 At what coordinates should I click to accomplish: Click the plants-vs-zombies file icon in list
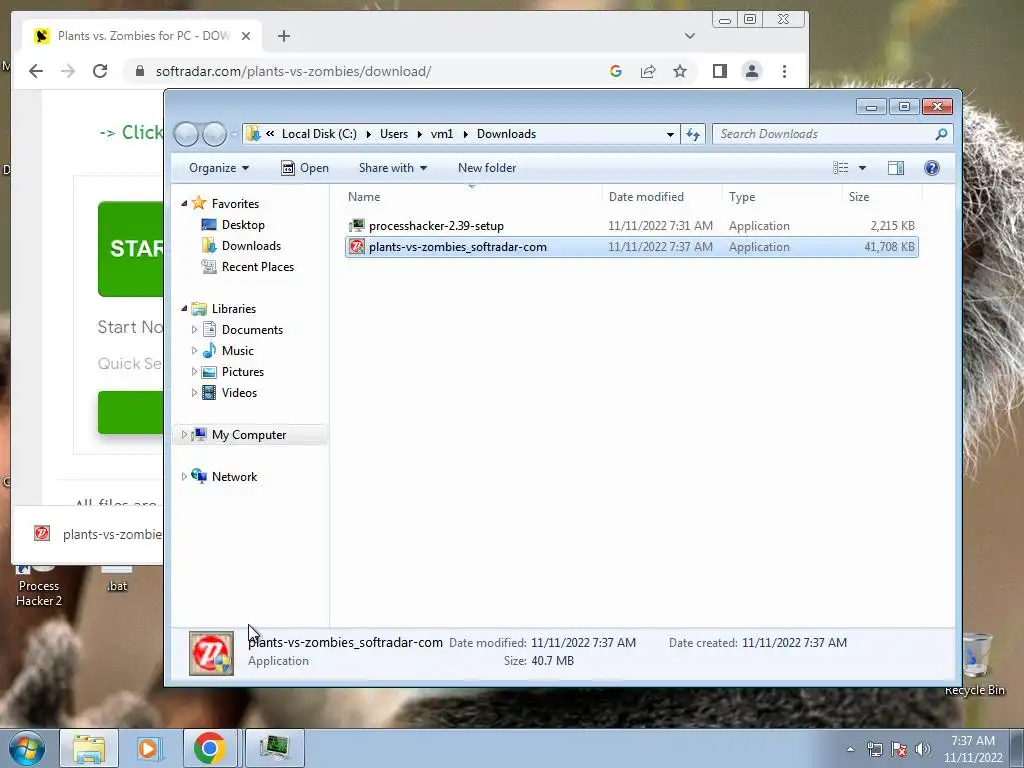357,247
